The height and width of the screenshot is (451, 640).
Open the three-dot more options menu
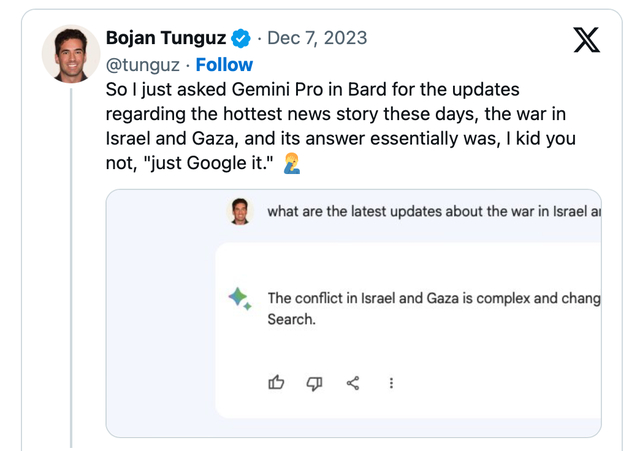click(x=391, y=382)
